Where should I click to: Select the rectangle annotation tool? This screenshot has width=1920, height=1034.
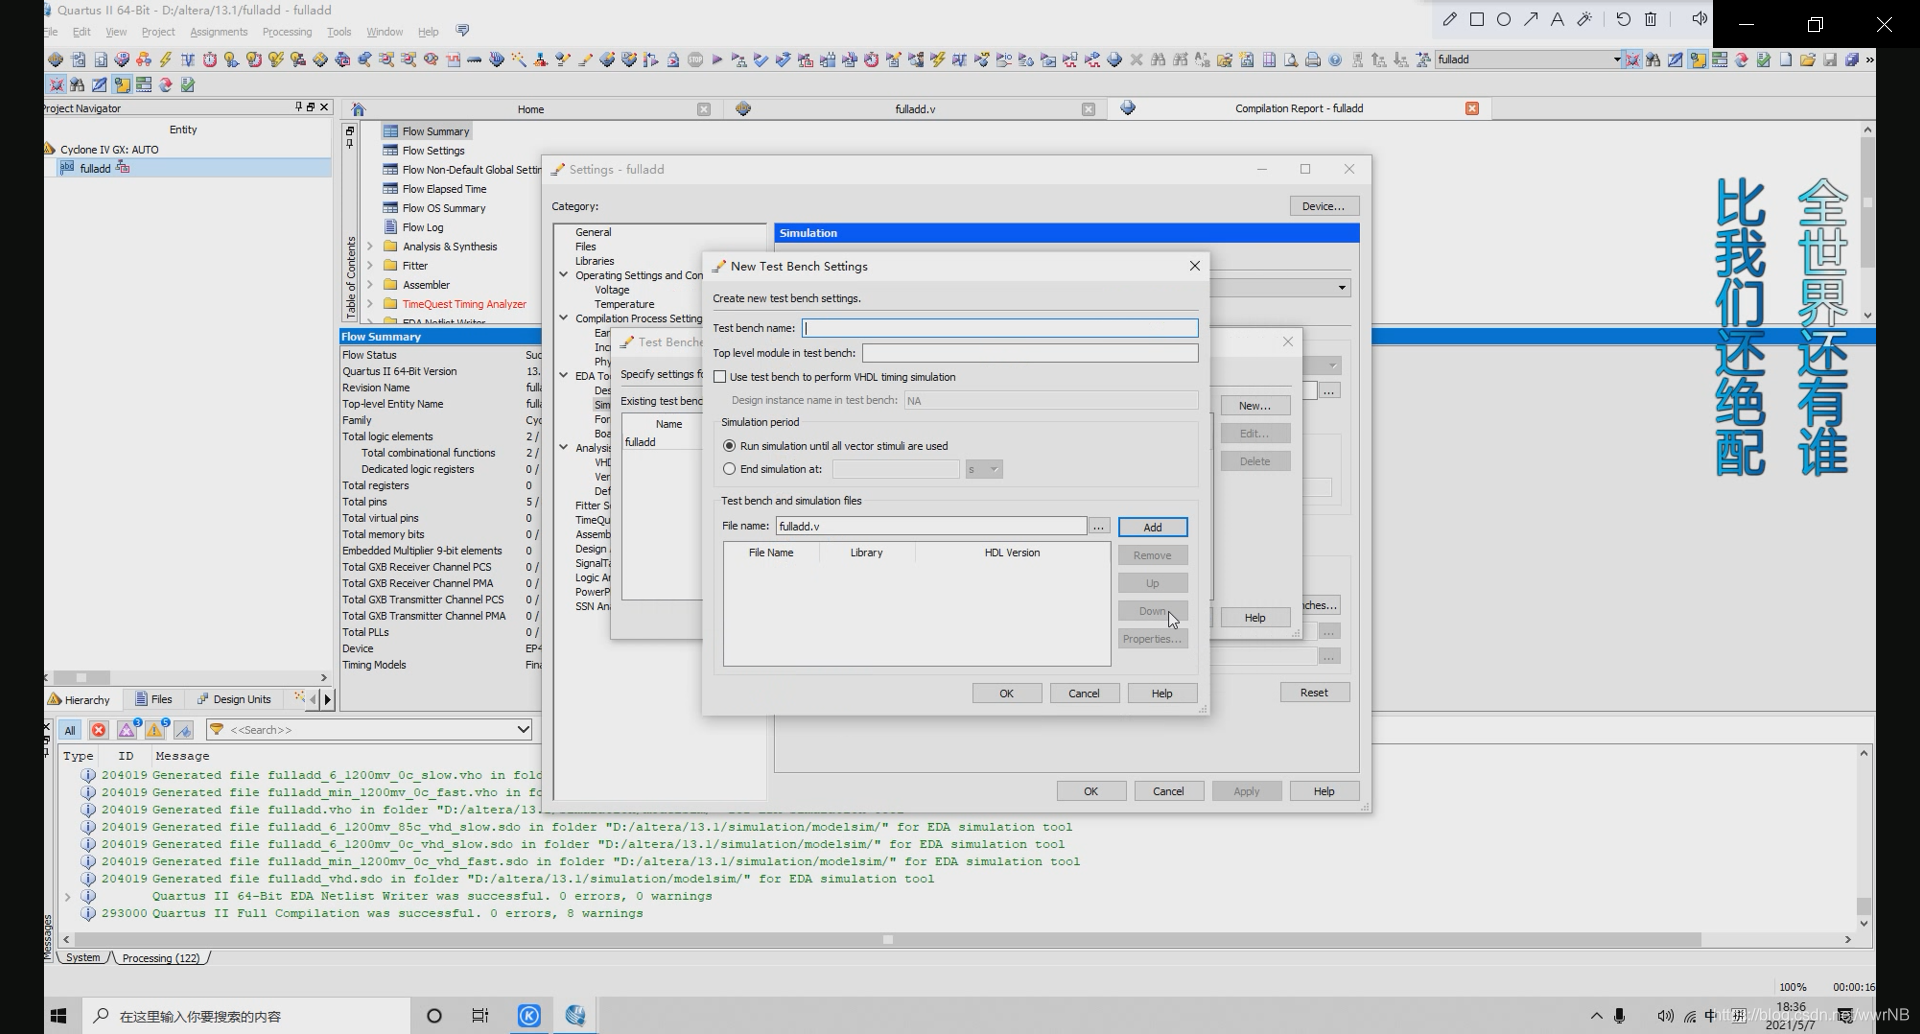(1476, 19)
